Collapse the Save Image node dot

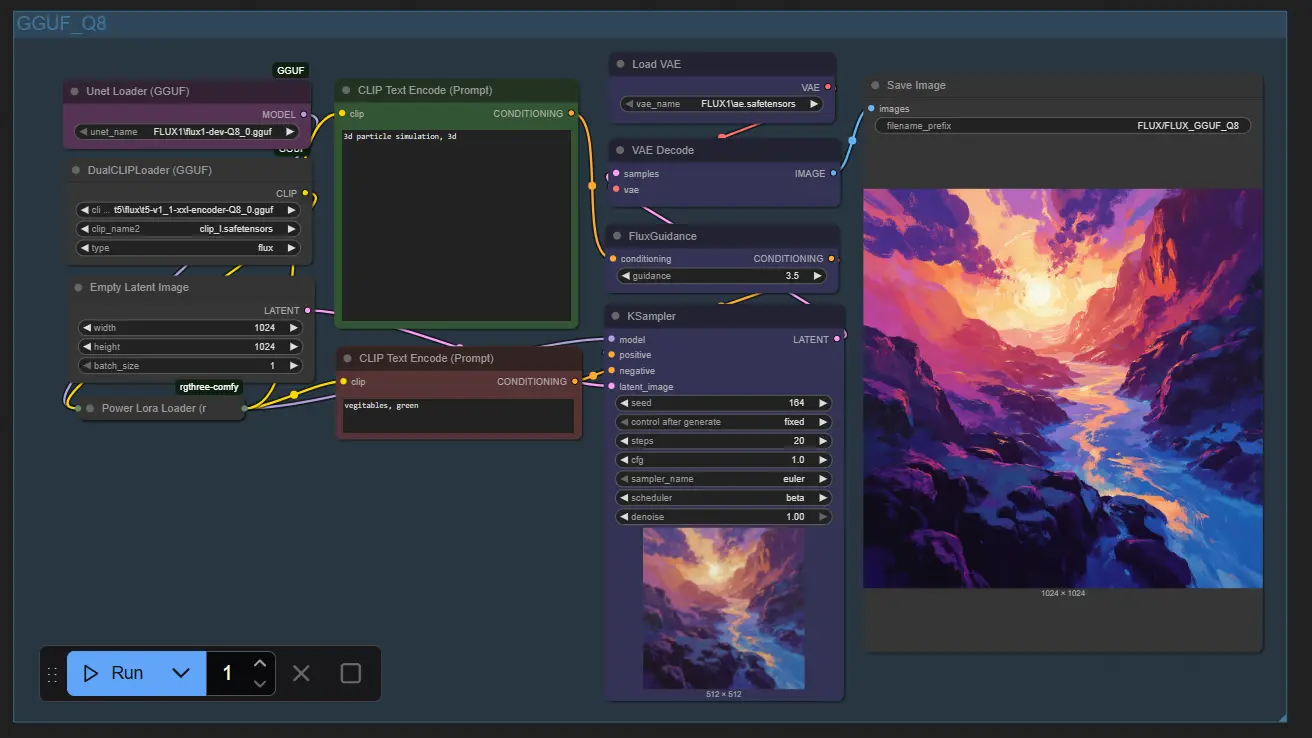point(874,86)
